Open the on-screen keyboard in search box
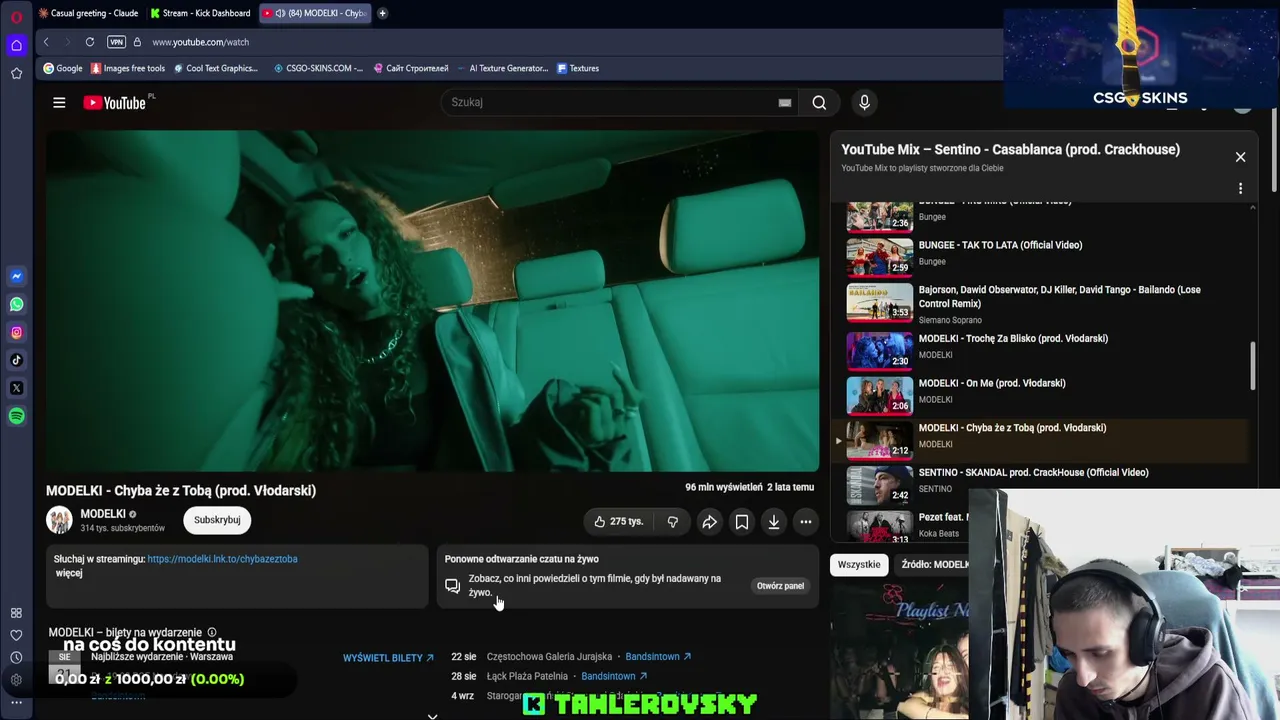Viewport: 1280px width, 720px height. pyautogui.click(x=785, y=102)
